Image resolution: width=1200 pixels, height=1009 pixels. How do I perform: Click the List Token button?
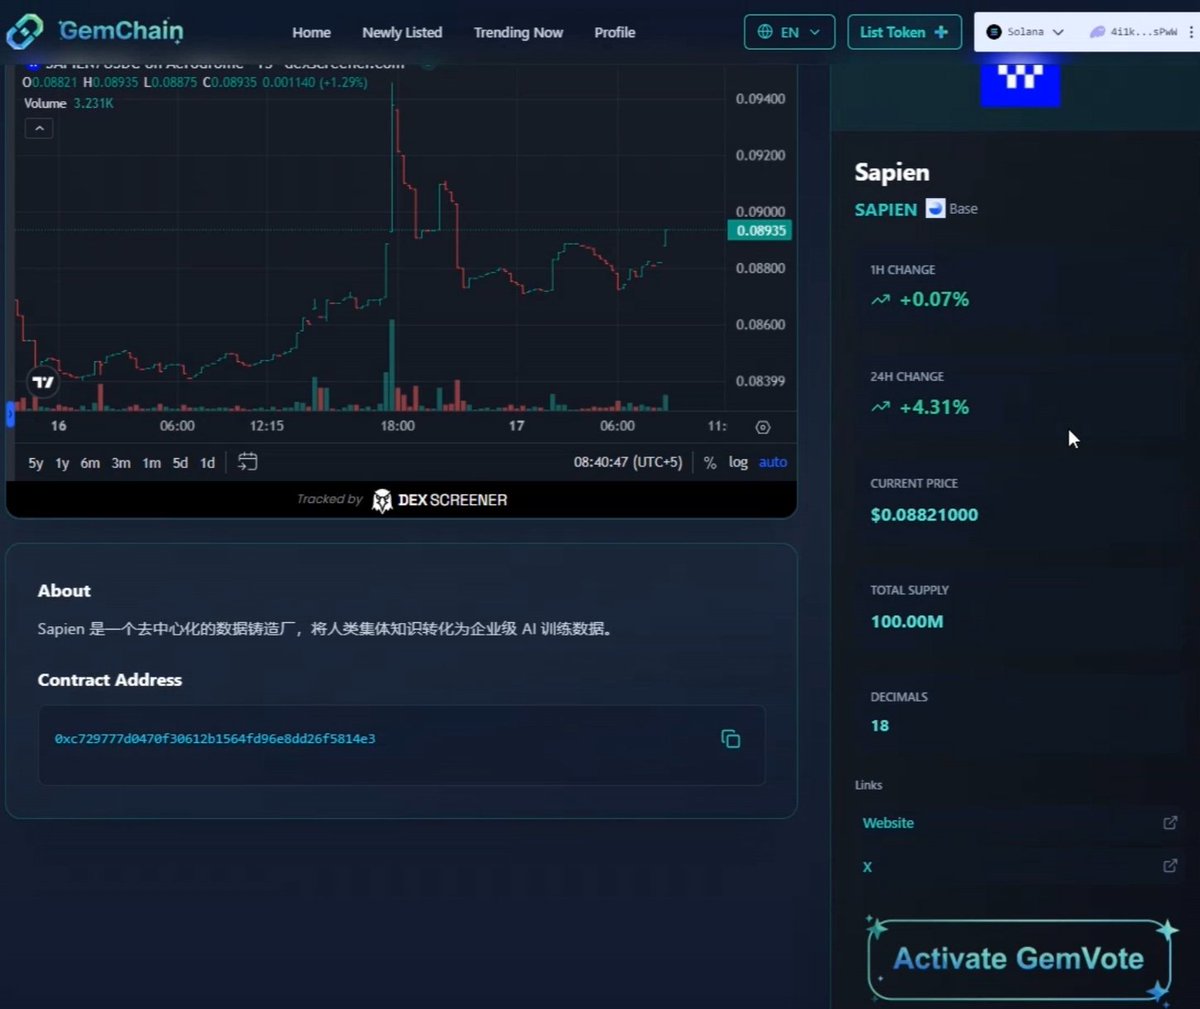904,32
